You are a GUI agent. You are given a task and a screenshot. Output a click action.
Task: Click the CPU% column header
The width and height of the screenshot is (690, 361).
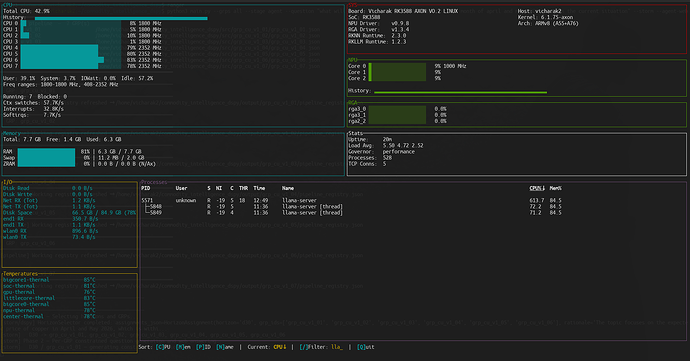tap(537, 188)
